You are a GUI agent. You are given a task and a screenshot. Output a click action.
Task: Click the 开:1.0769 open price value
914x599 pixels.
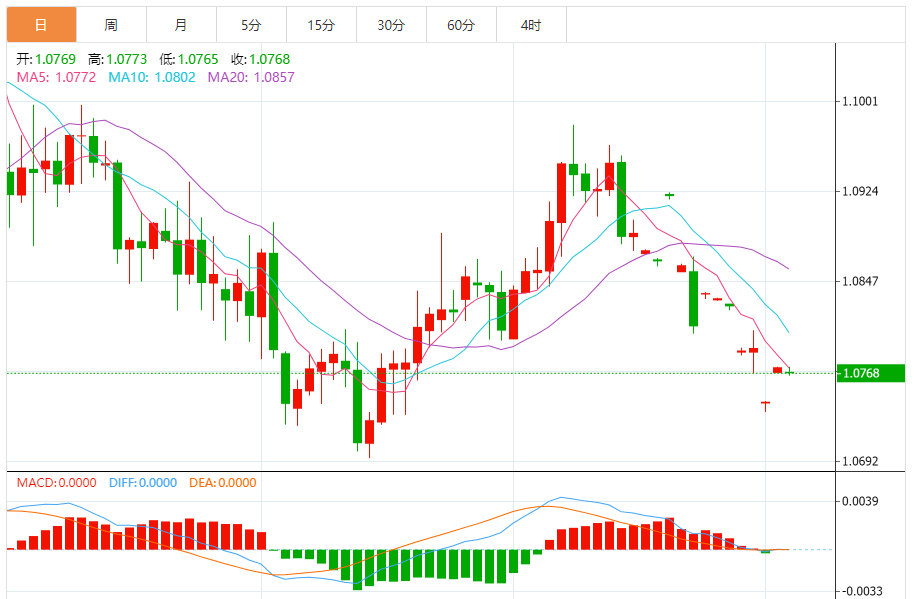(46, 59)
